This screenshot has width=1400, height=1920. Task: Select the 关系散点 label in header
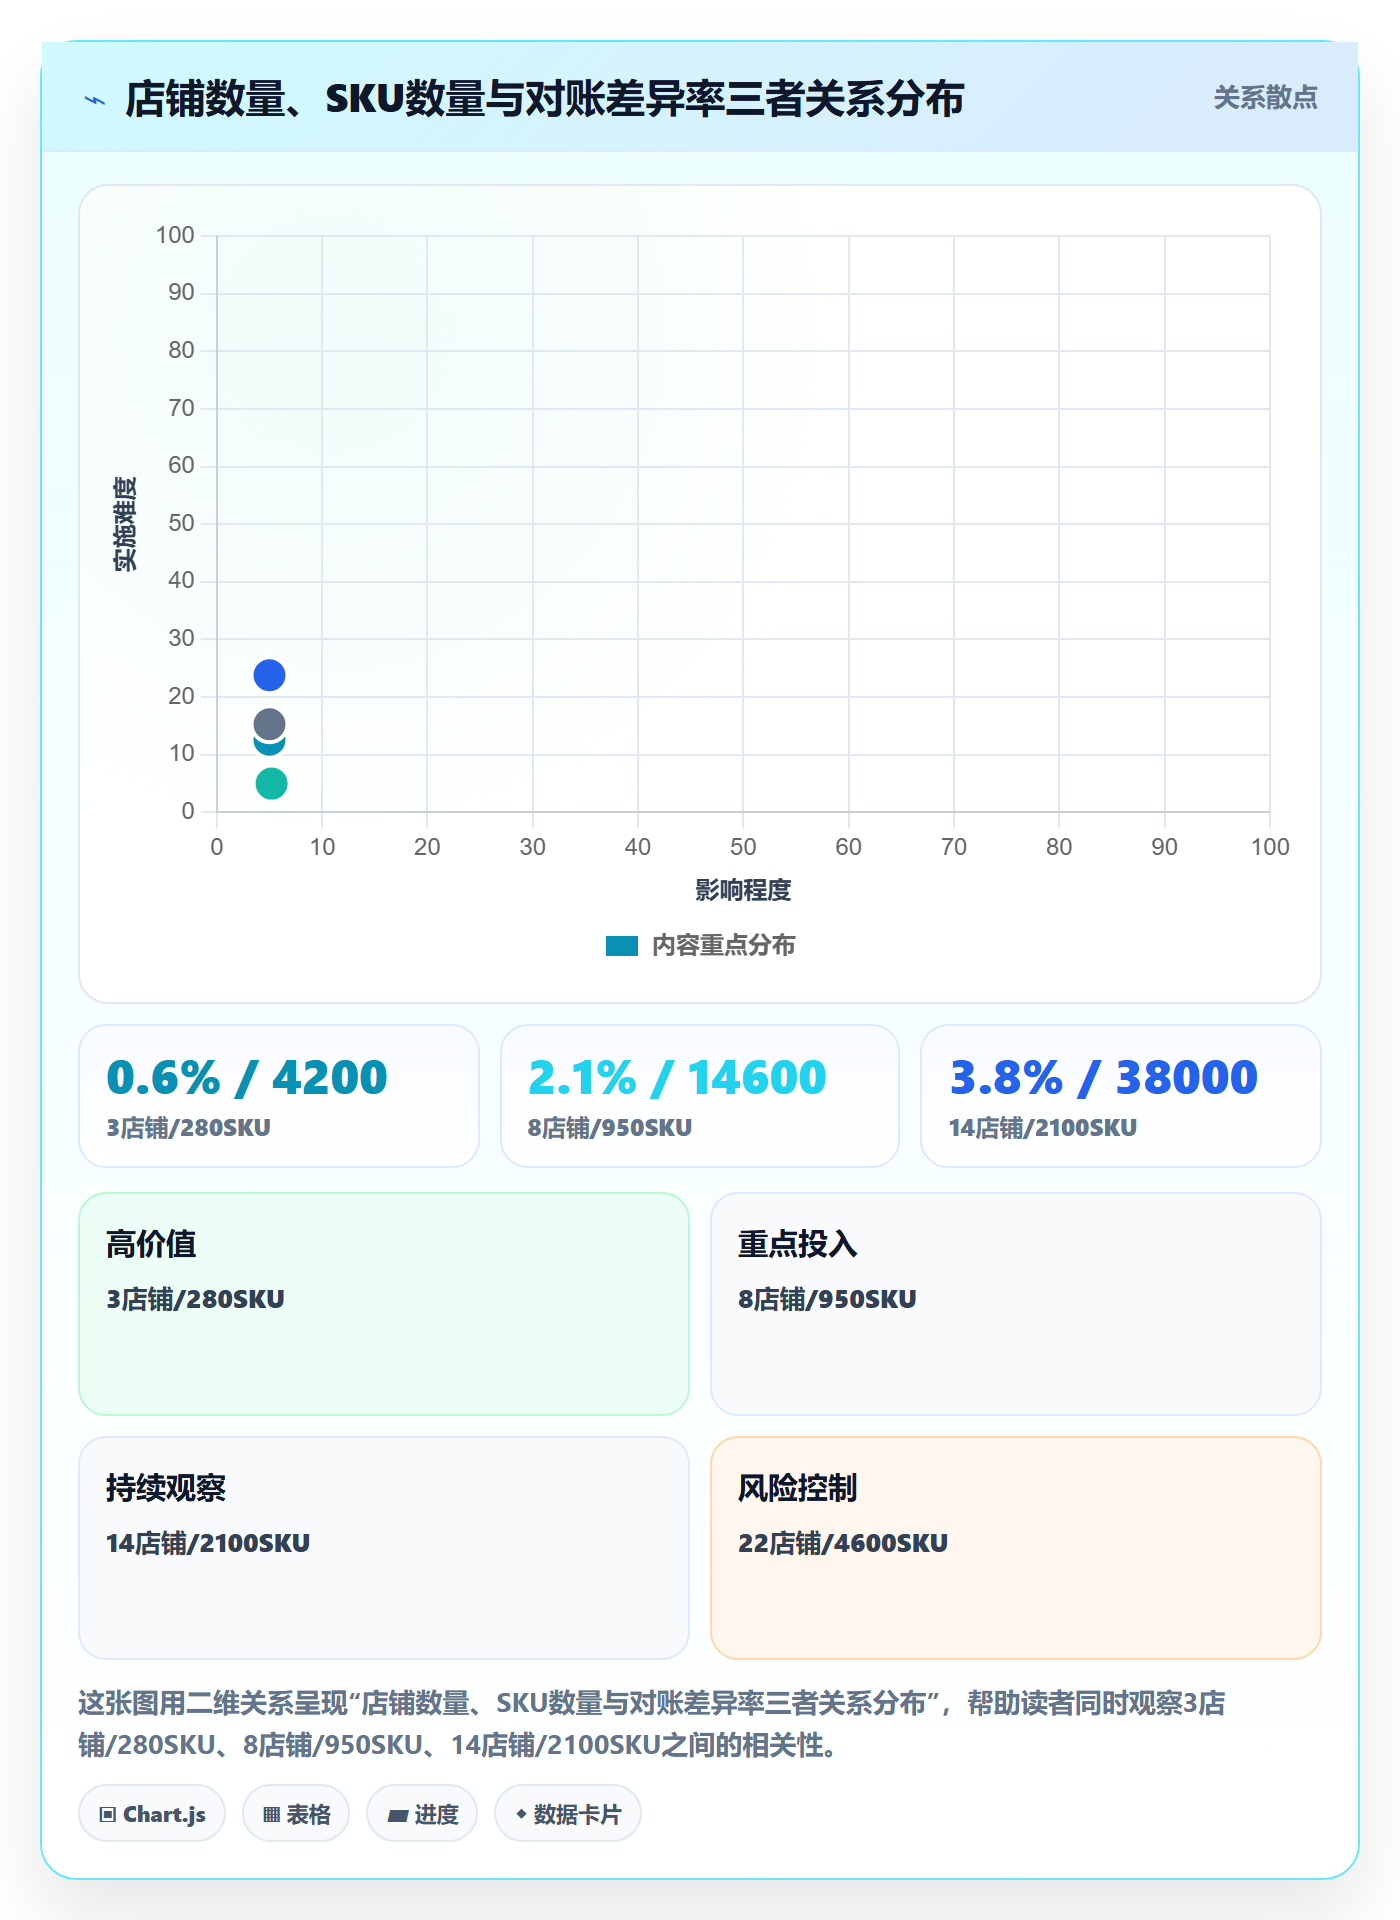click(1265, 98)
